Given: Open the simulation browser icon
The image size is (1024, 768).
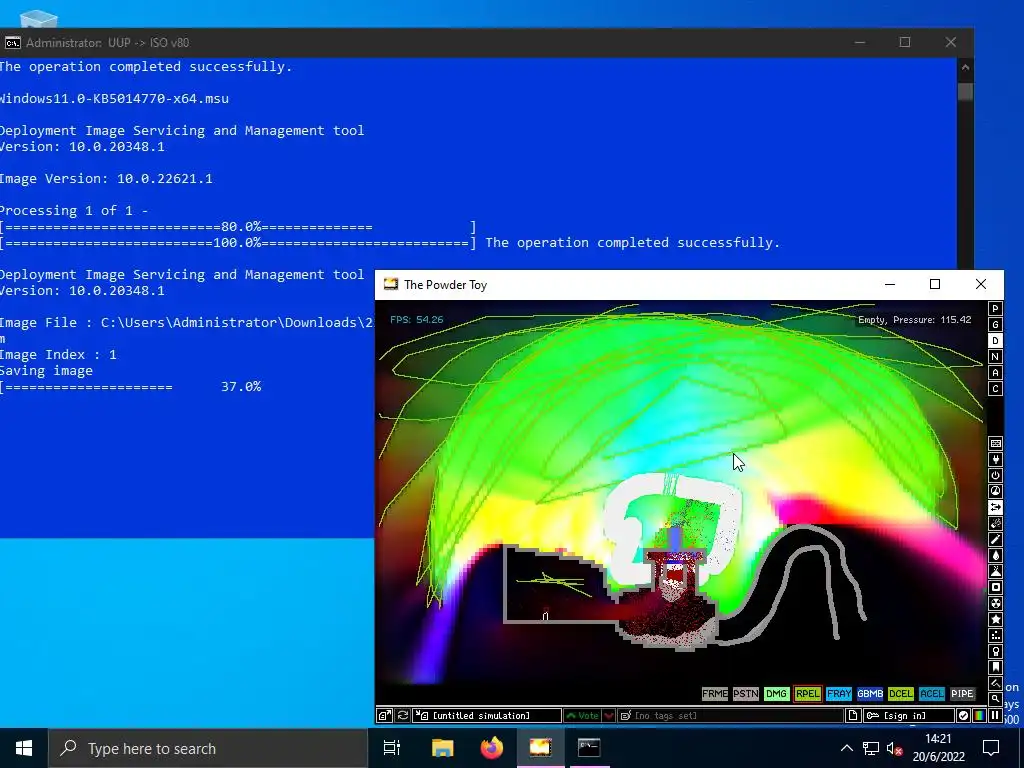Looking at the screenshot, I should pyautogui.click(x=385, y=715).
